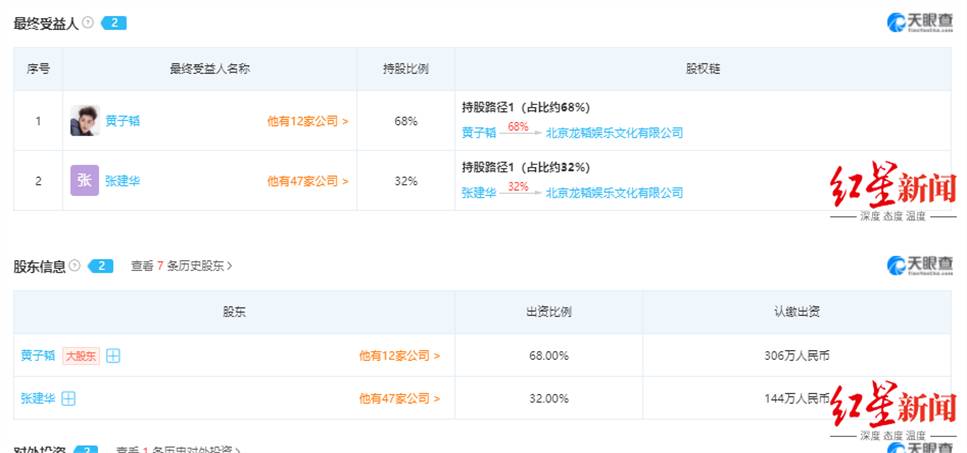The width and height of the screenshot is (967, 453).
Task: Click the 天眼查 logo near 最终受益人 header
Action: pos(920,23)
